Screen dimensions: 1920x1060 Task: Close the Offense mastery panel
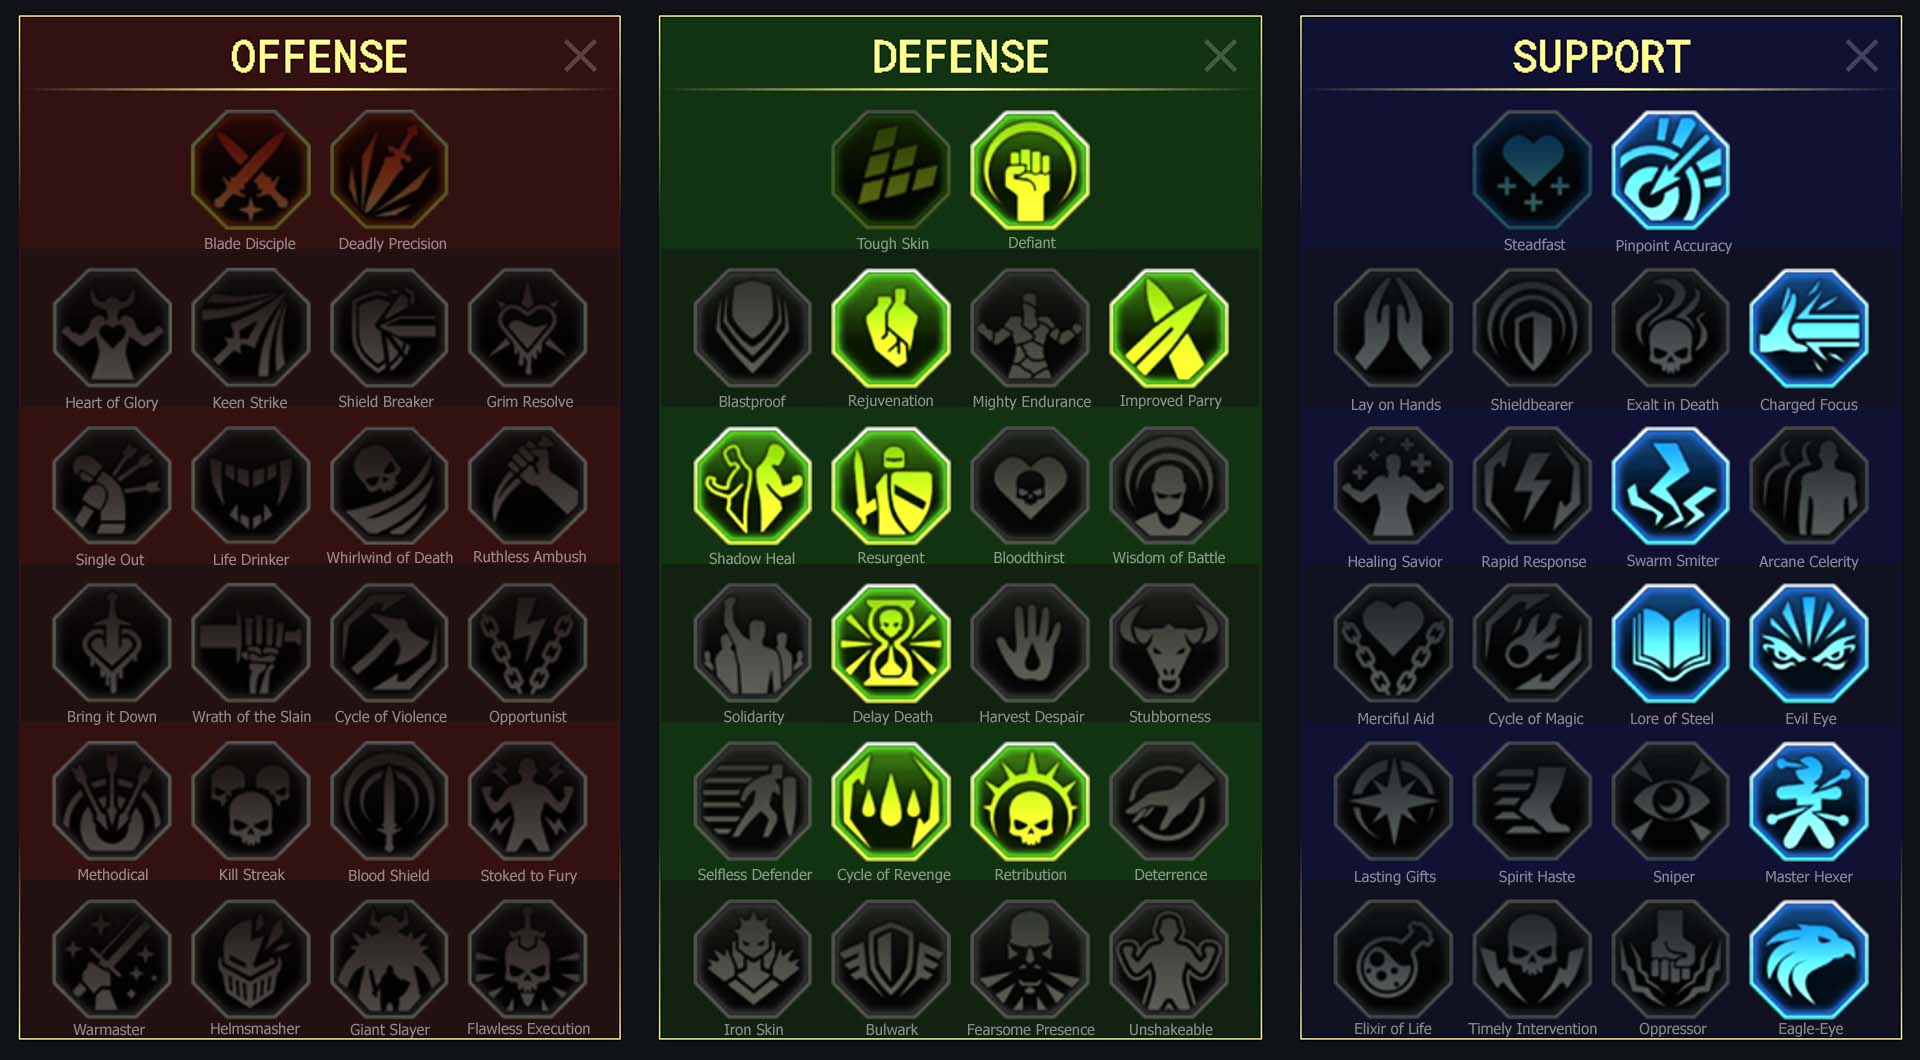coord(580,56)
